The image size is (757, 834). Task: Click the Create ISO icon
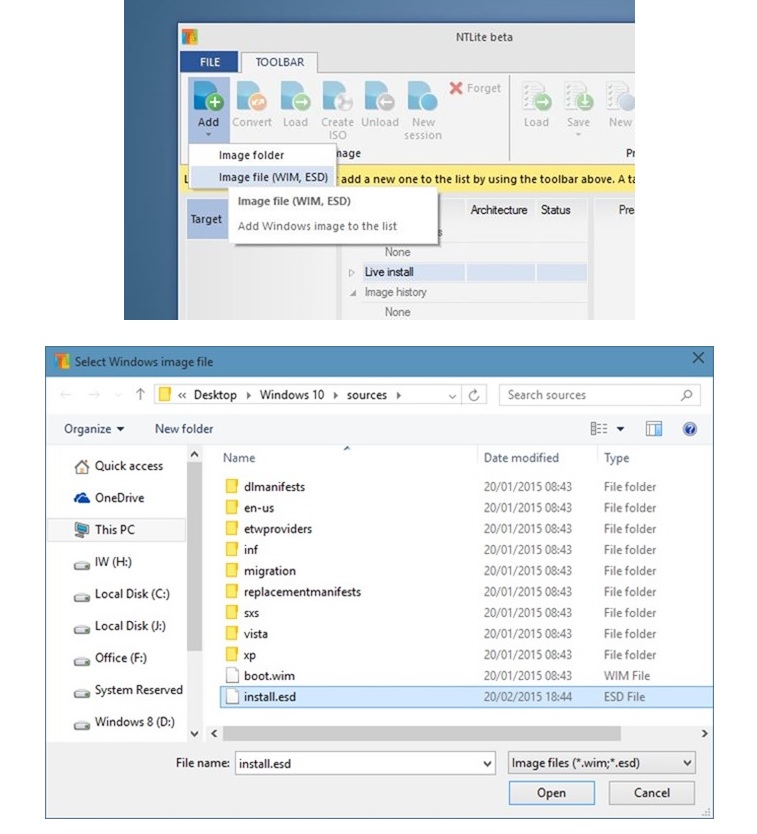click(337, 96)
